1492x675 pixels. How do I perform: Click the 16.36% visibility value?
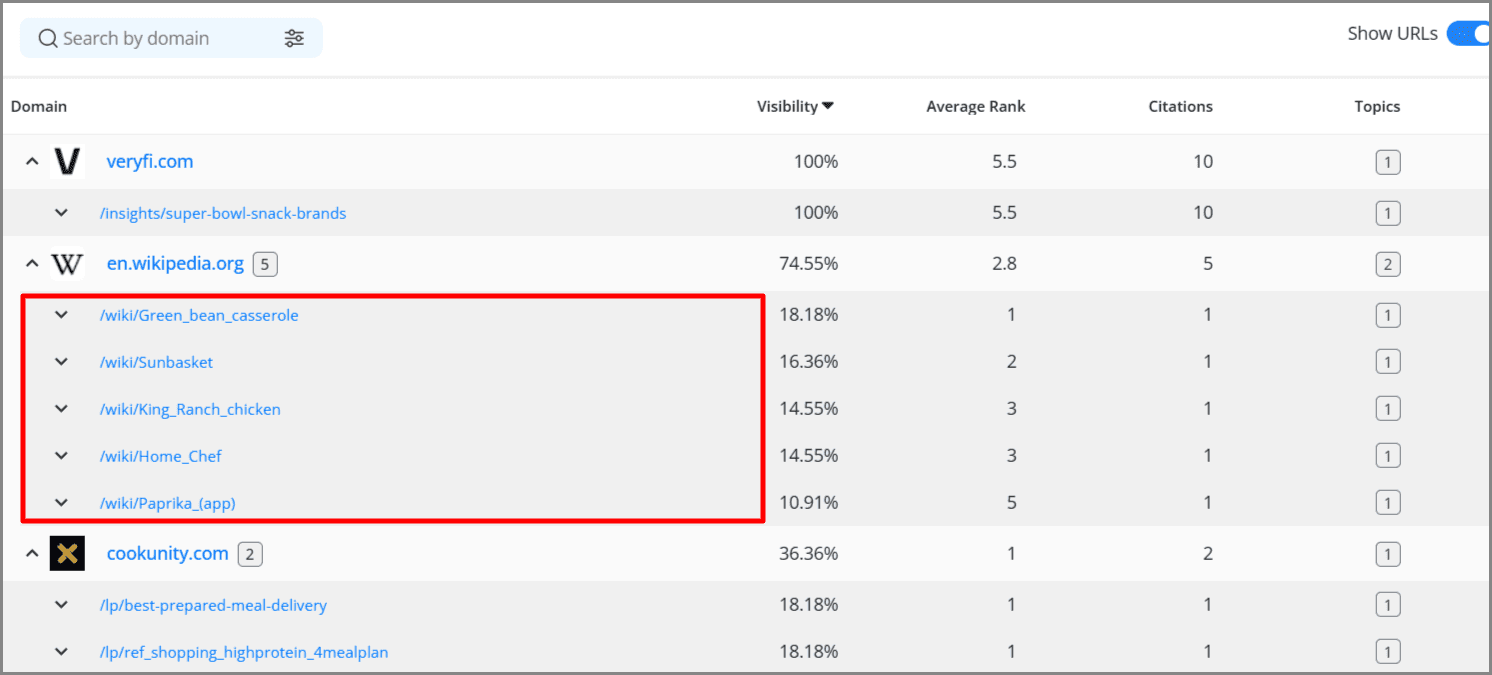808,362
